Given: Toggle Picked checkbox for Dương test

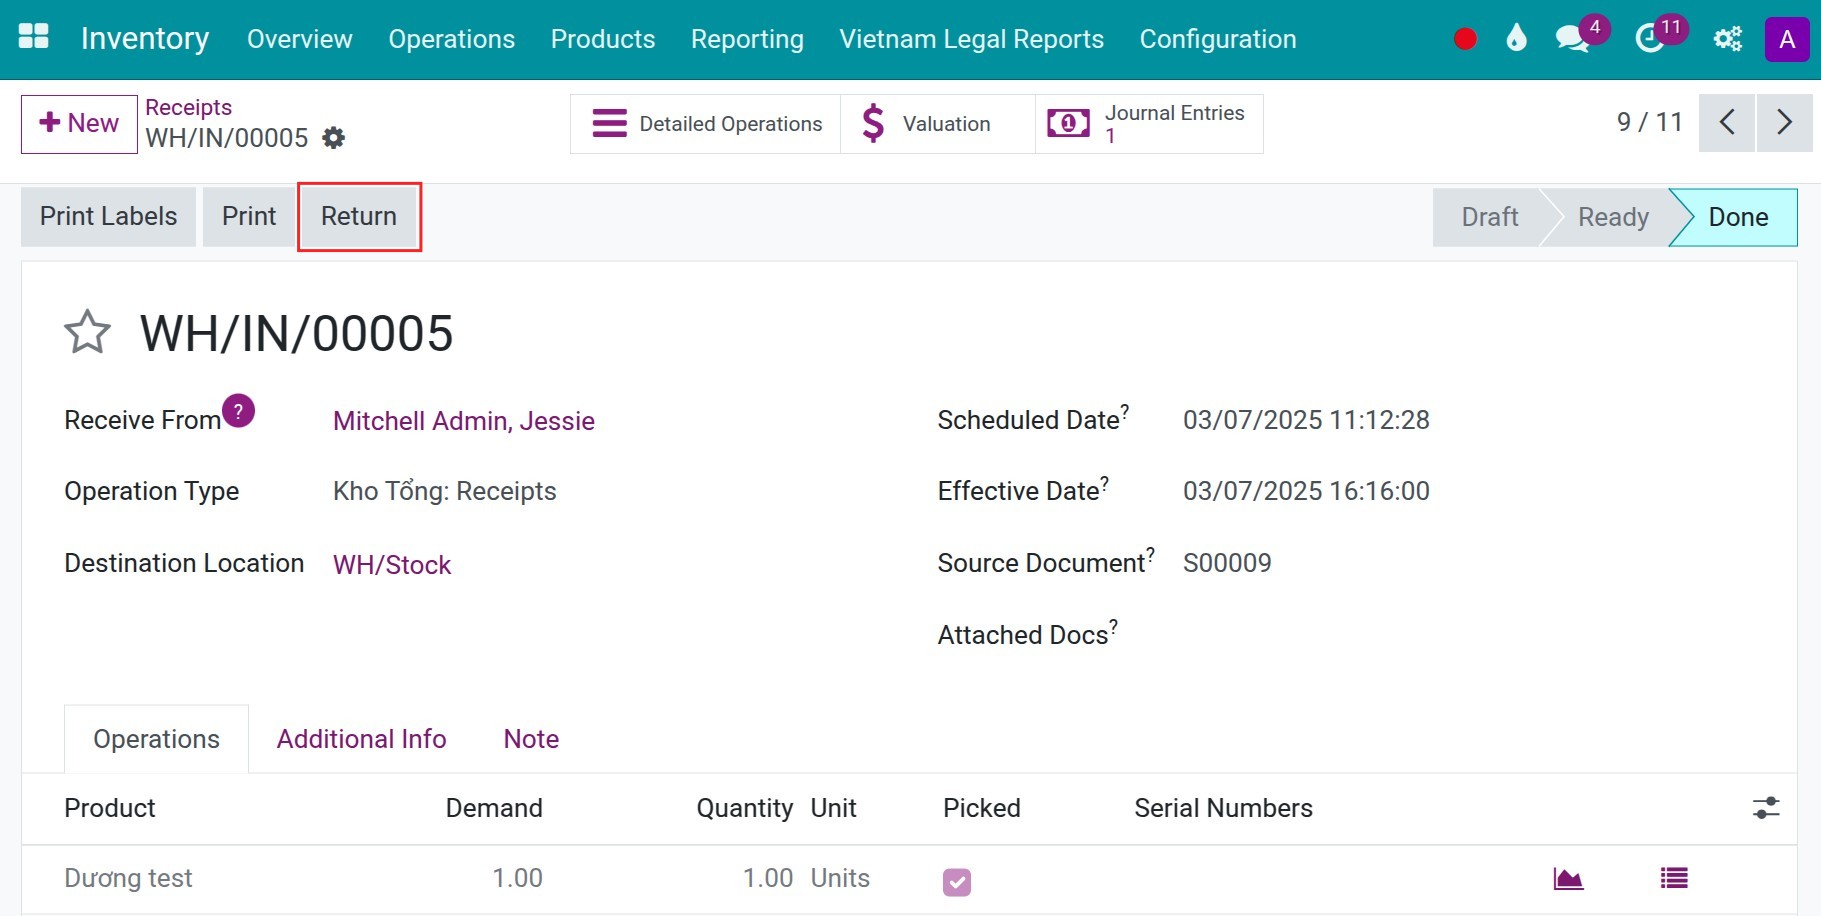Looking at the screenshot, I should pos(957,881).
